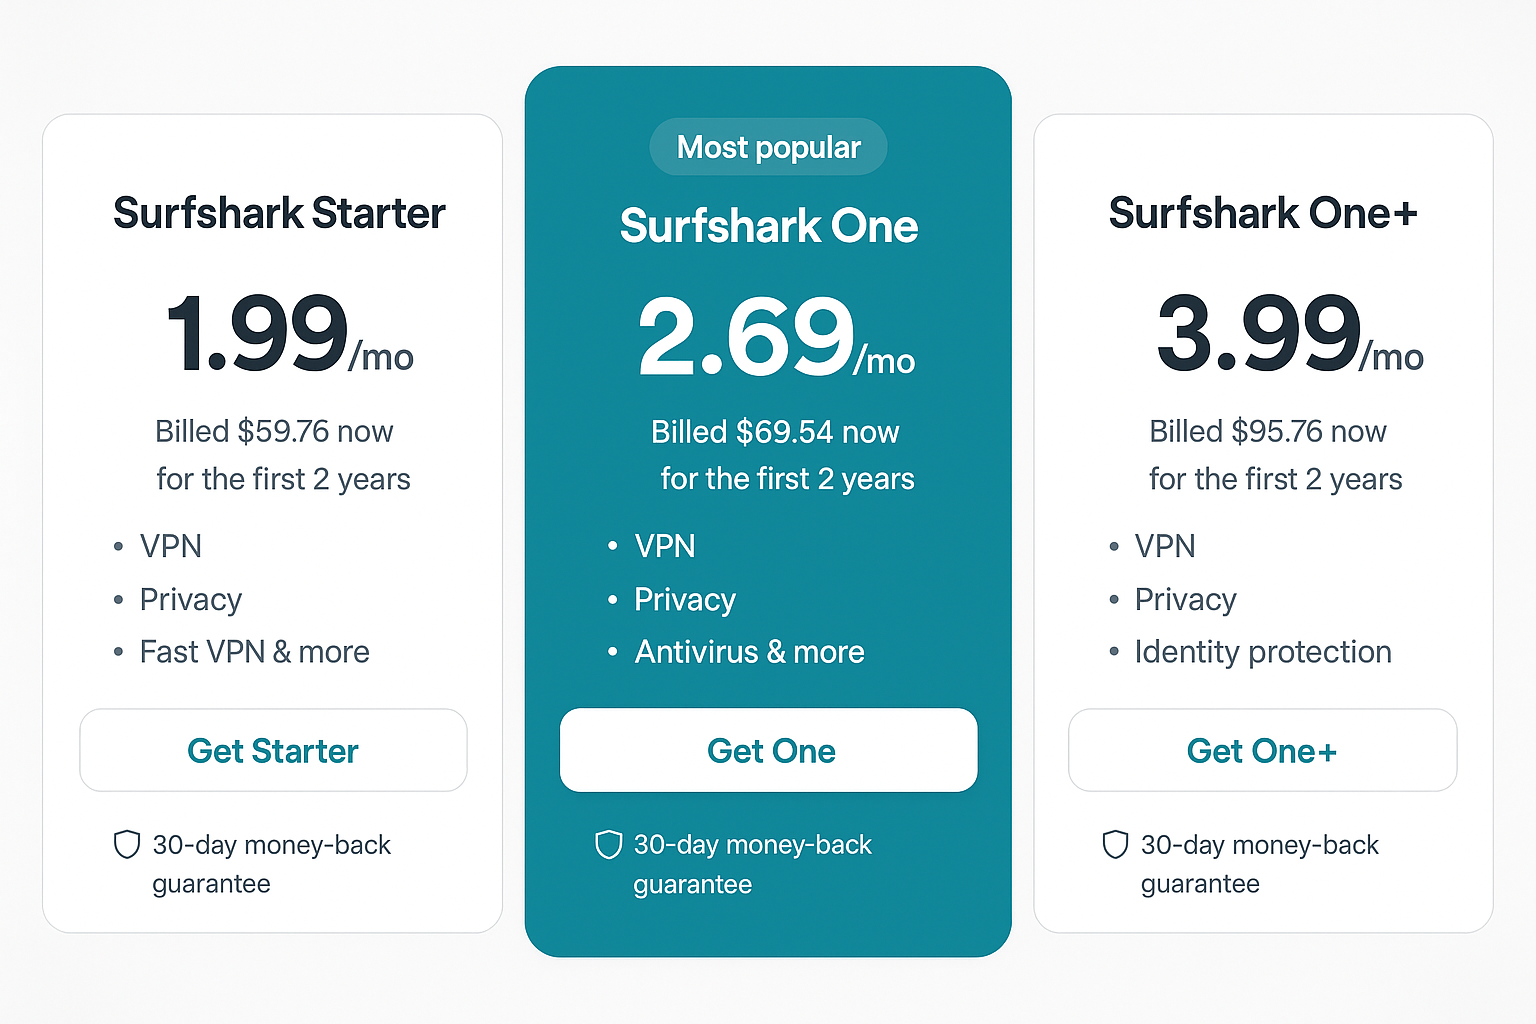Image resolution: width=1536 pixels, height=1024 pixels.
Task: Click the Get Starter button
Action: click(273, 750)
